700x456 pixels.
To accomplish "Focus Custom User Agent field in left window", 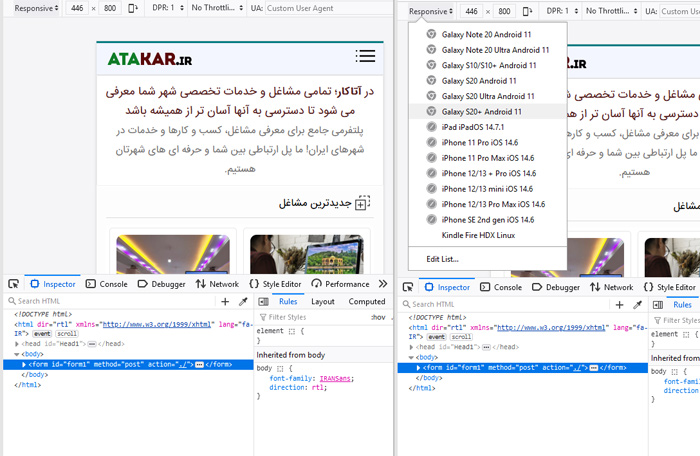I will [328, 8].
